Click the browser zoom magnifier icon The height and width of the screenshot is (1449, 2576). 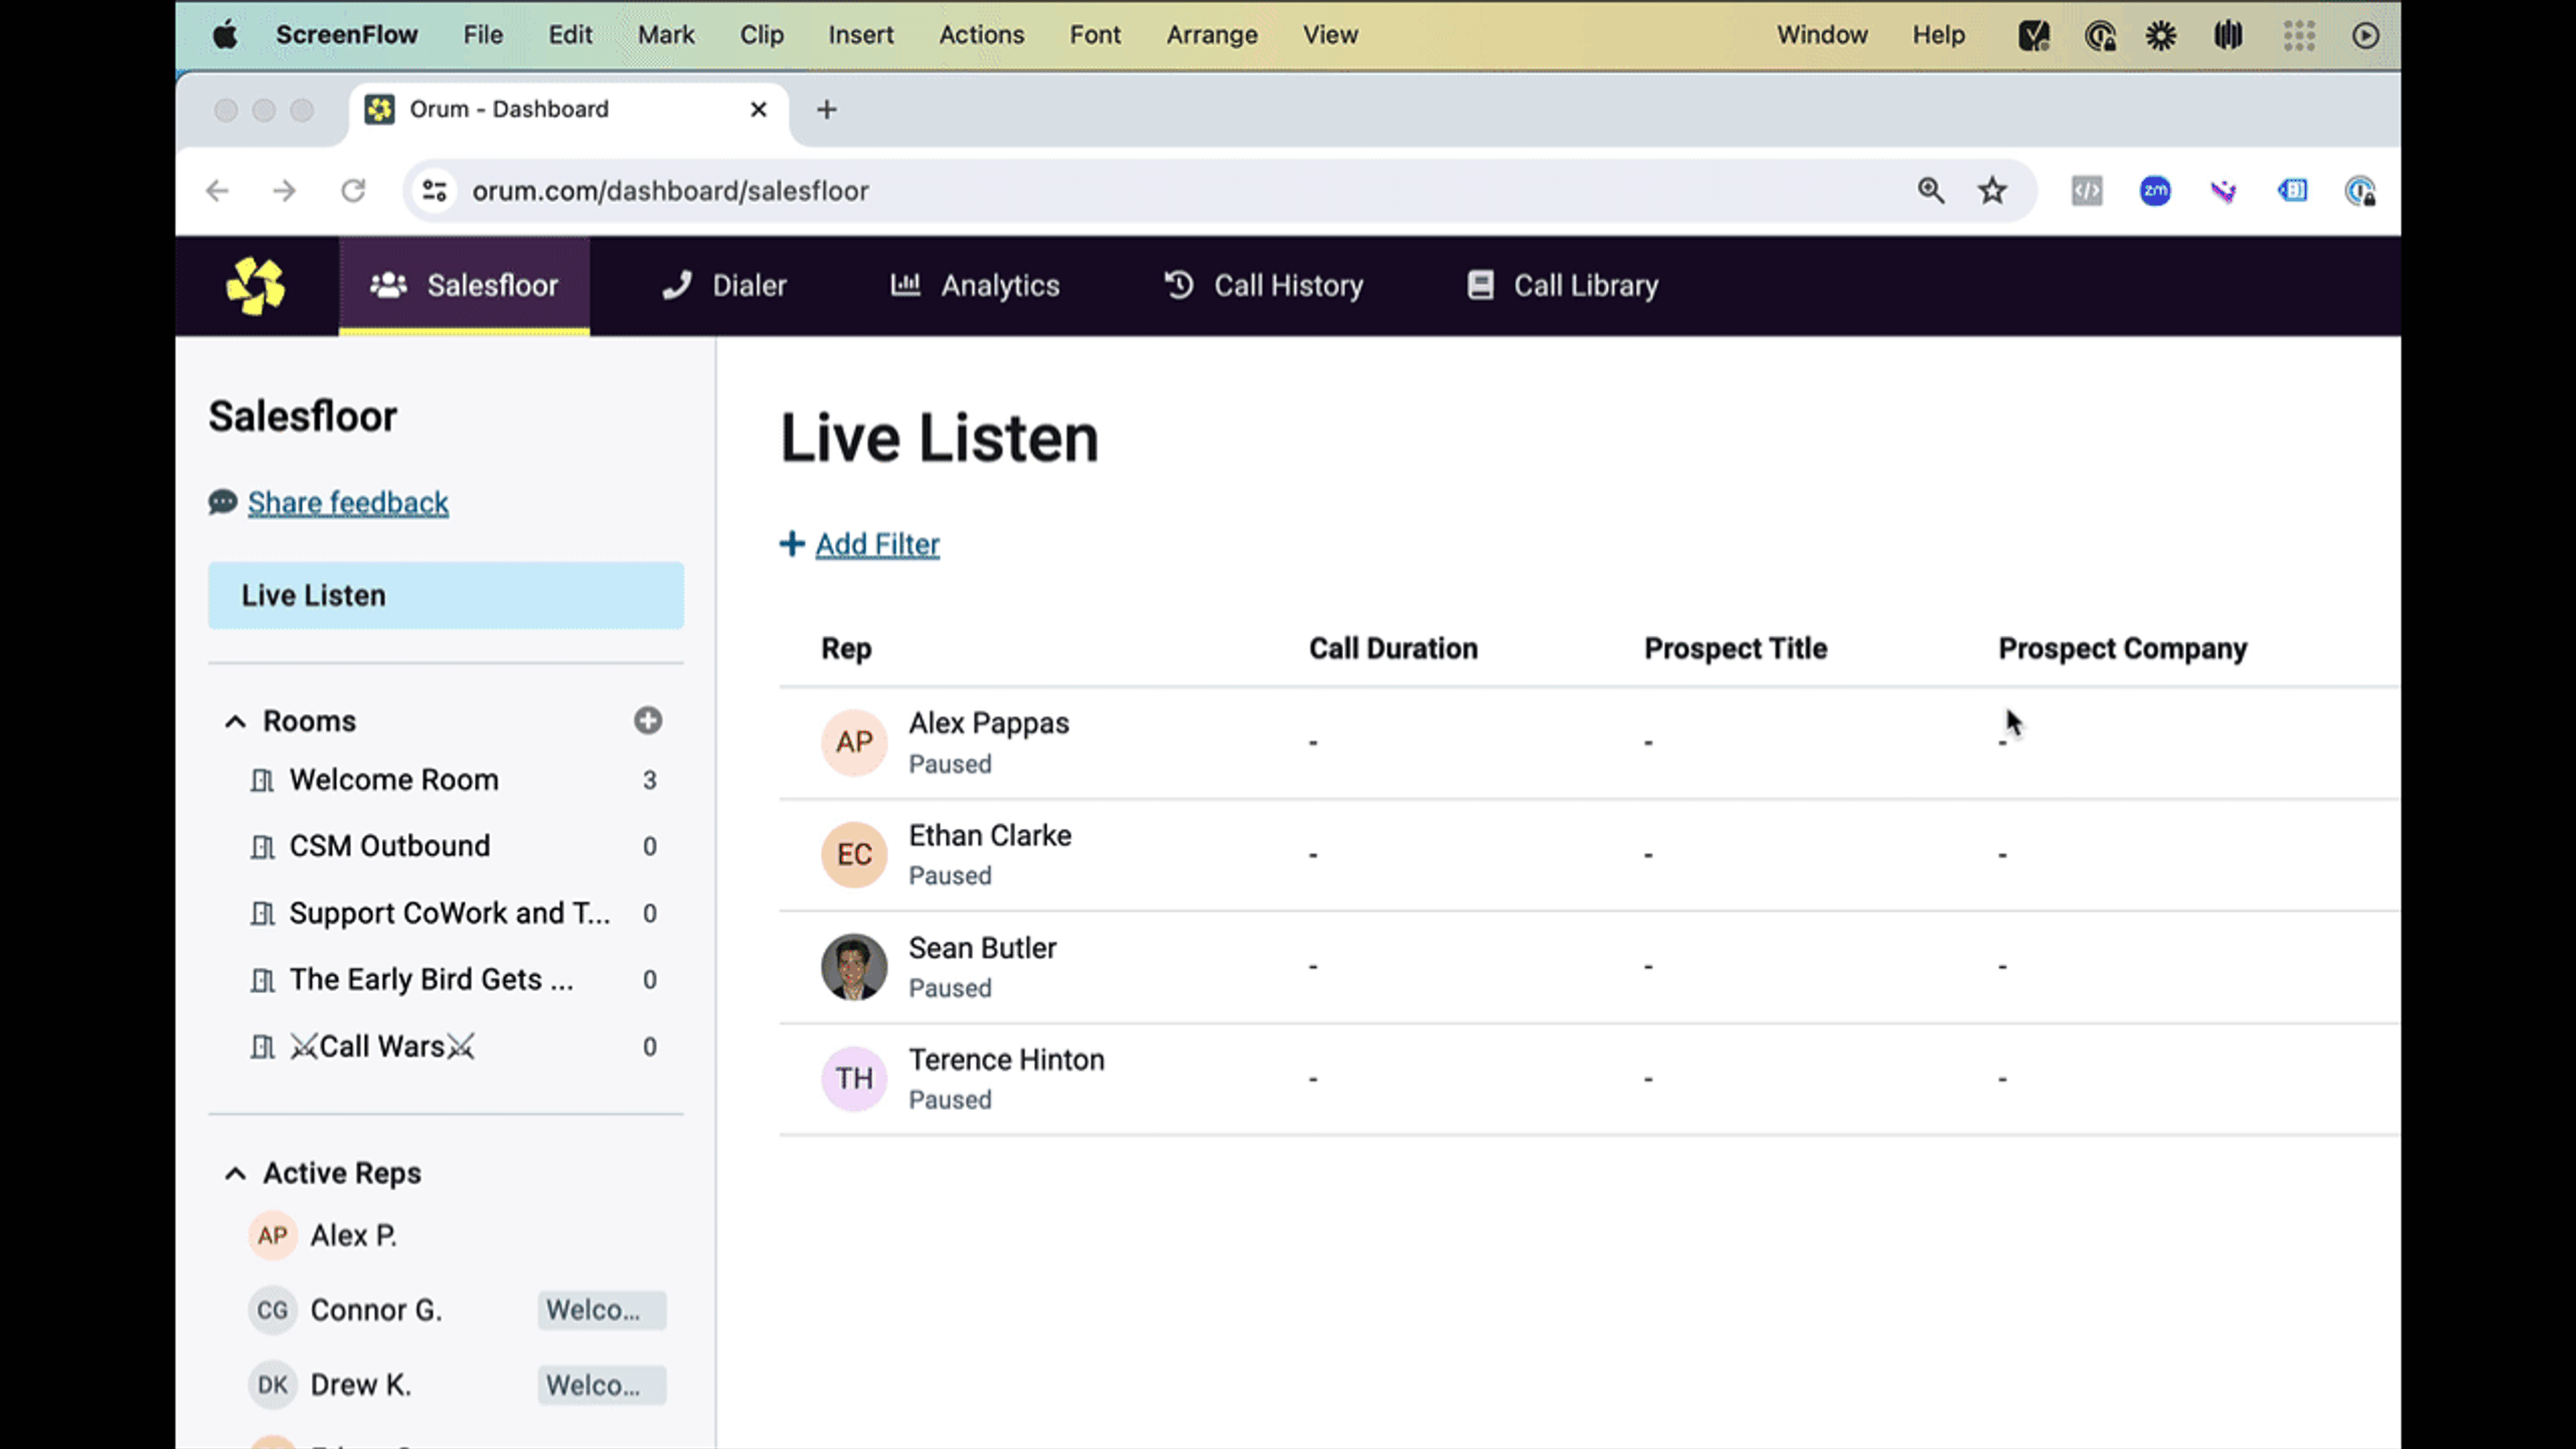coord(1930,190)
